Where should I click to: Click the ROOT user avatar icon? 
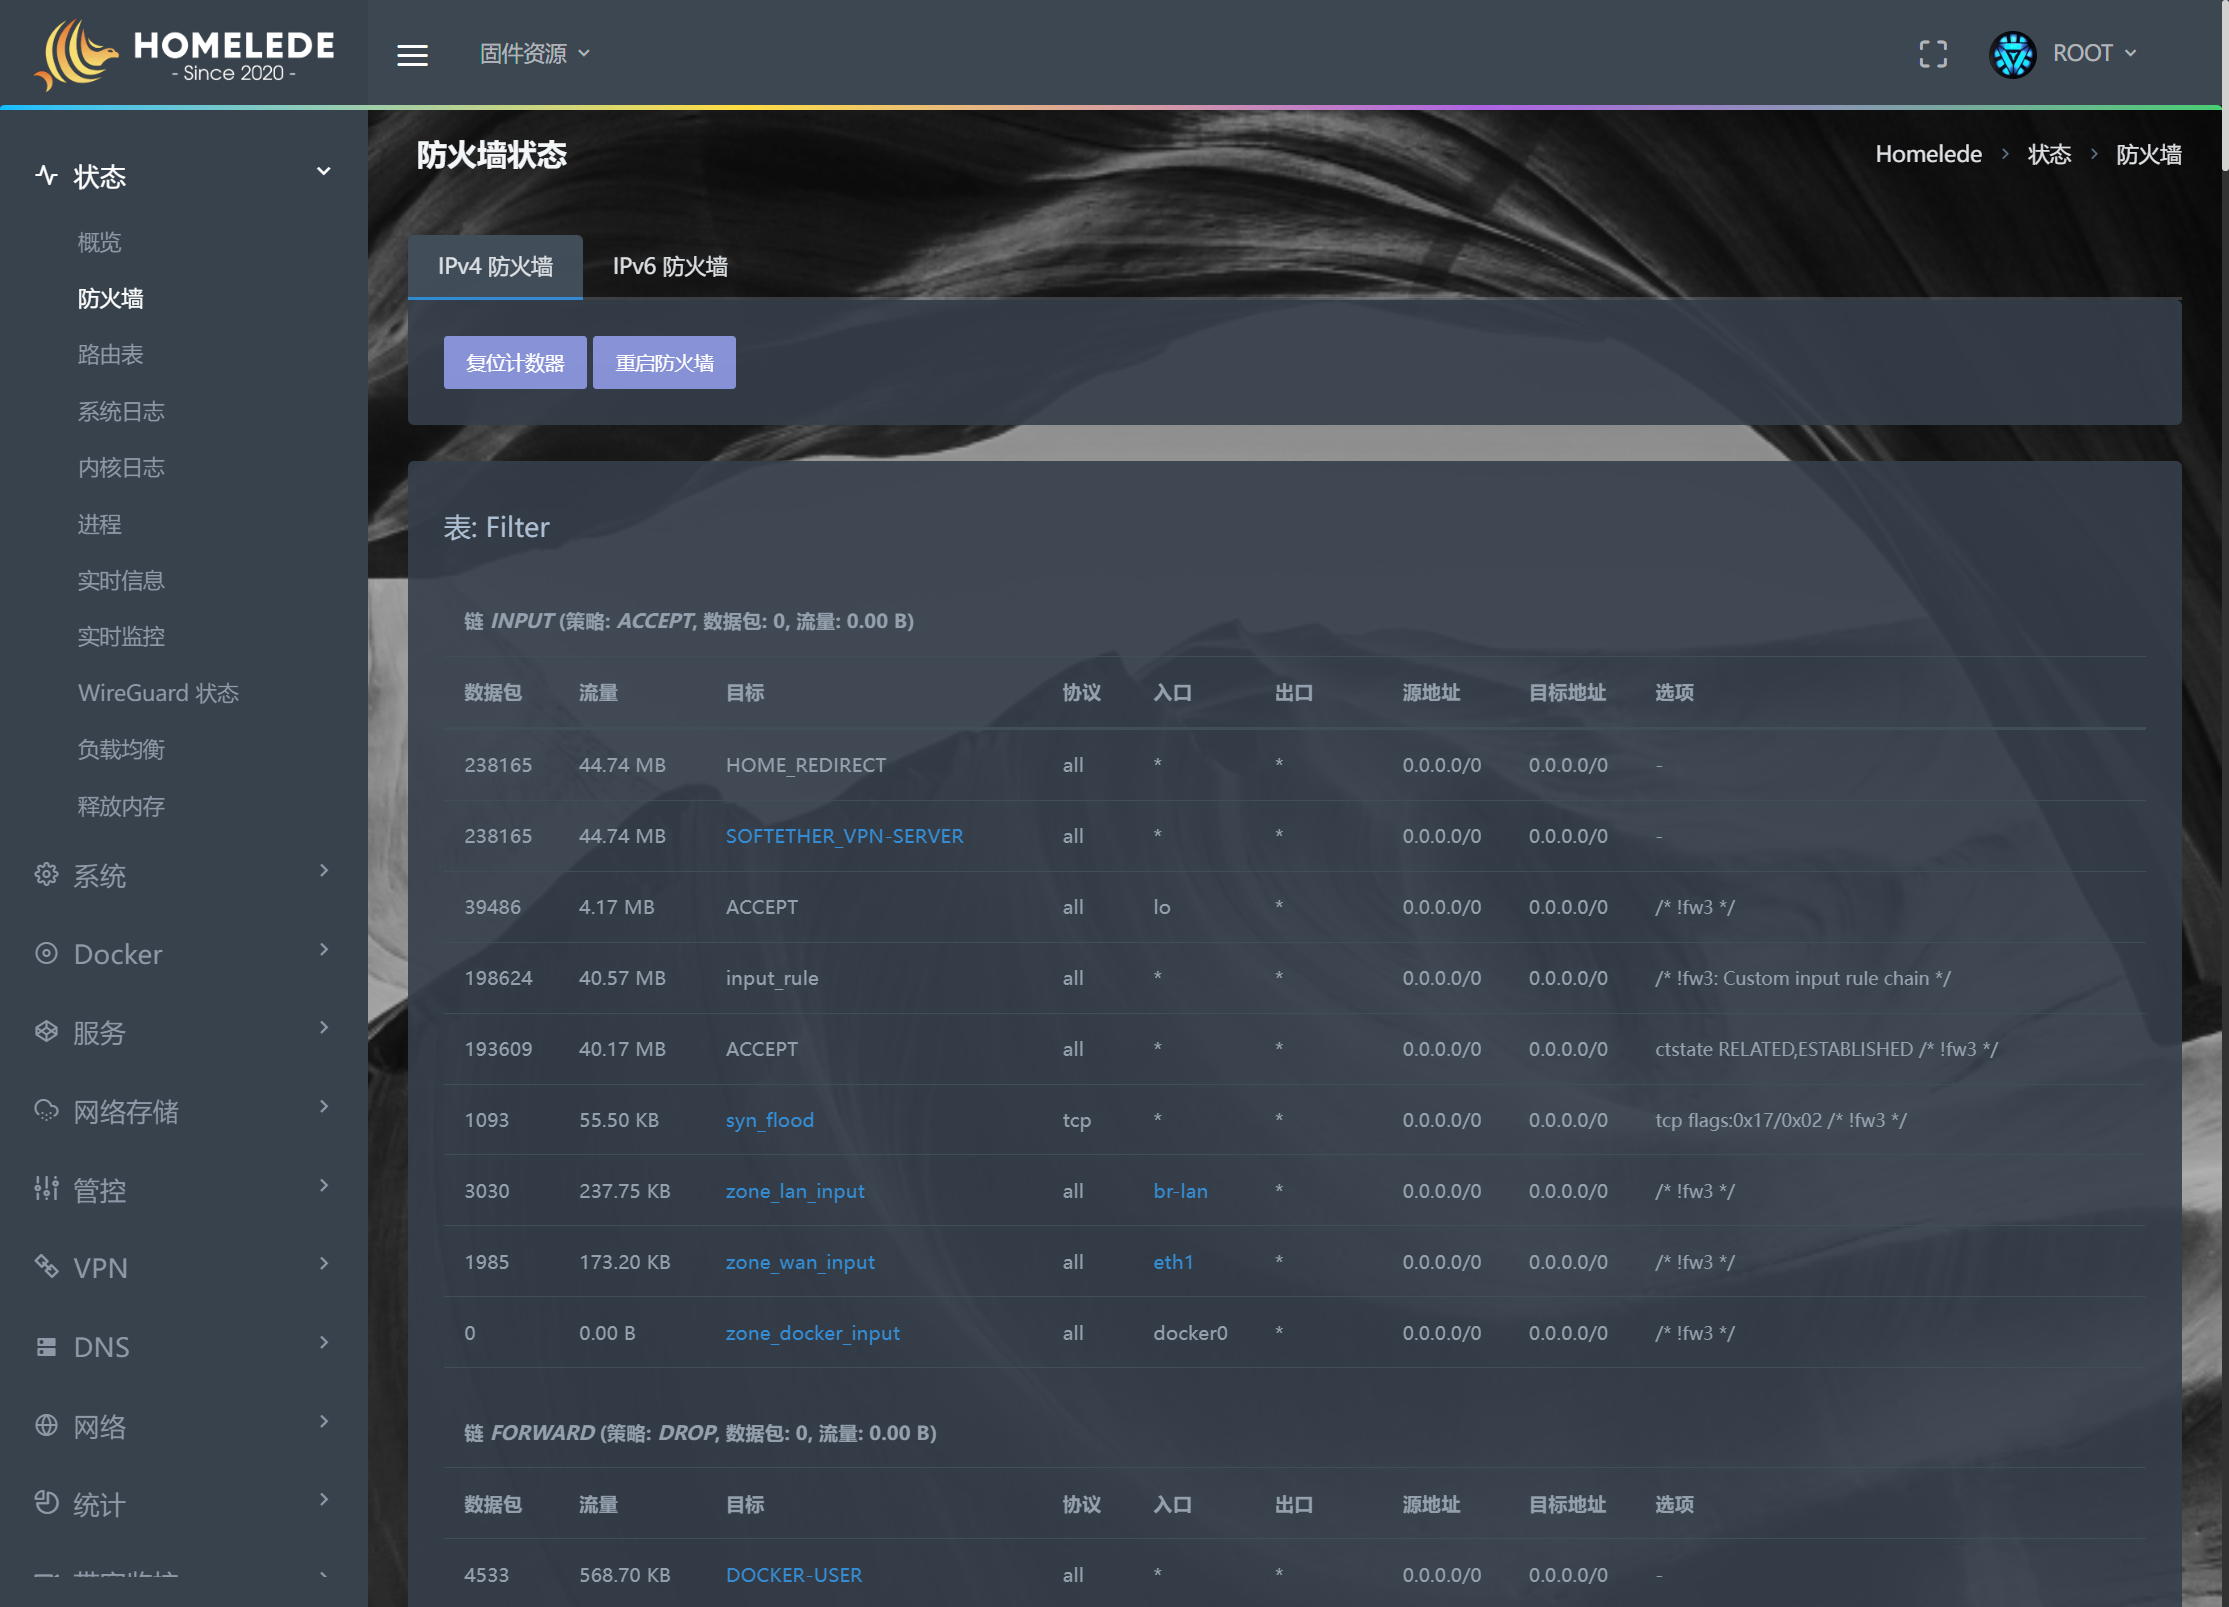click(2012, 54)
